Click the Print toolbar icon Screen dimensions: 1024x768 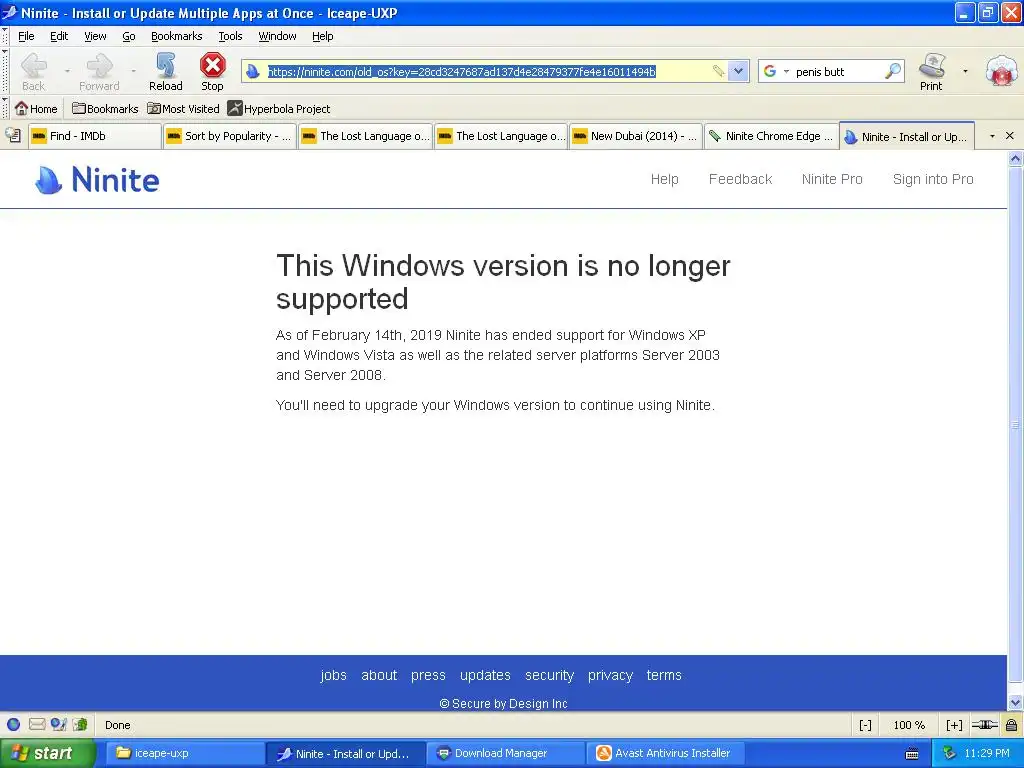pyautogui.click(x=931, y=72)
